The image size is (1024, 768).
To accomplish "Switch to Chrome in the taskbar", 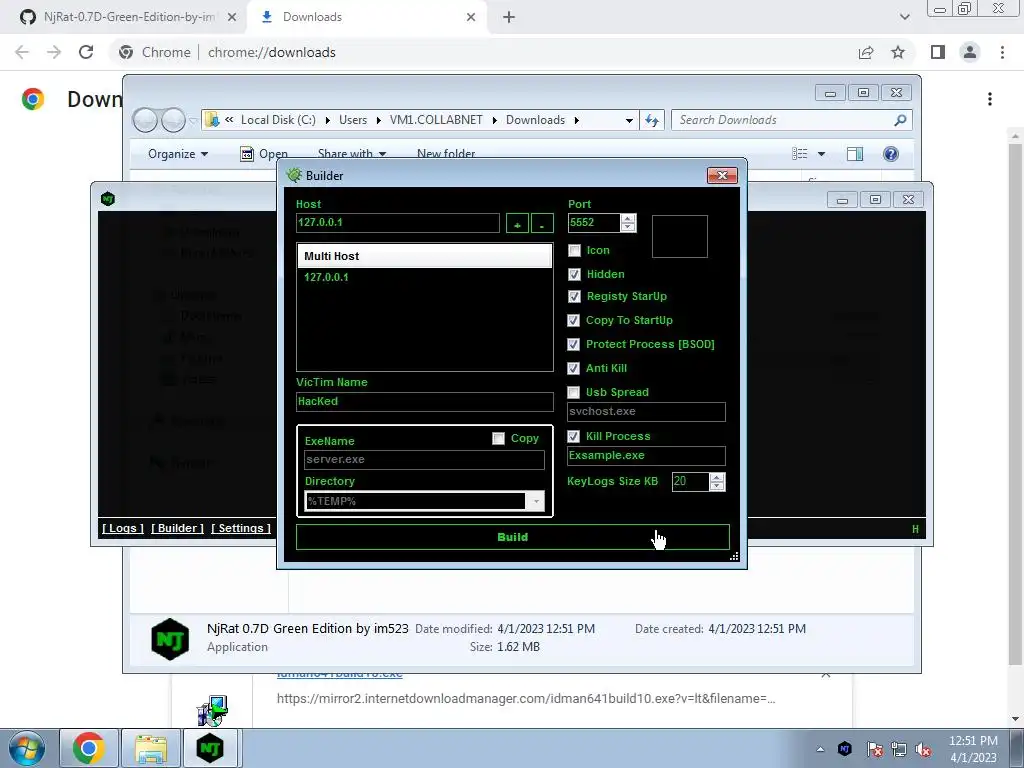I will click(89, 748).
